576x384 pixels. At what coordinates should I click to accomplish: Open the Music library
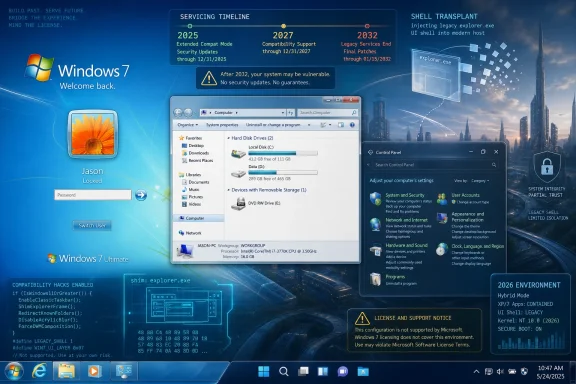tap(191, 190)
